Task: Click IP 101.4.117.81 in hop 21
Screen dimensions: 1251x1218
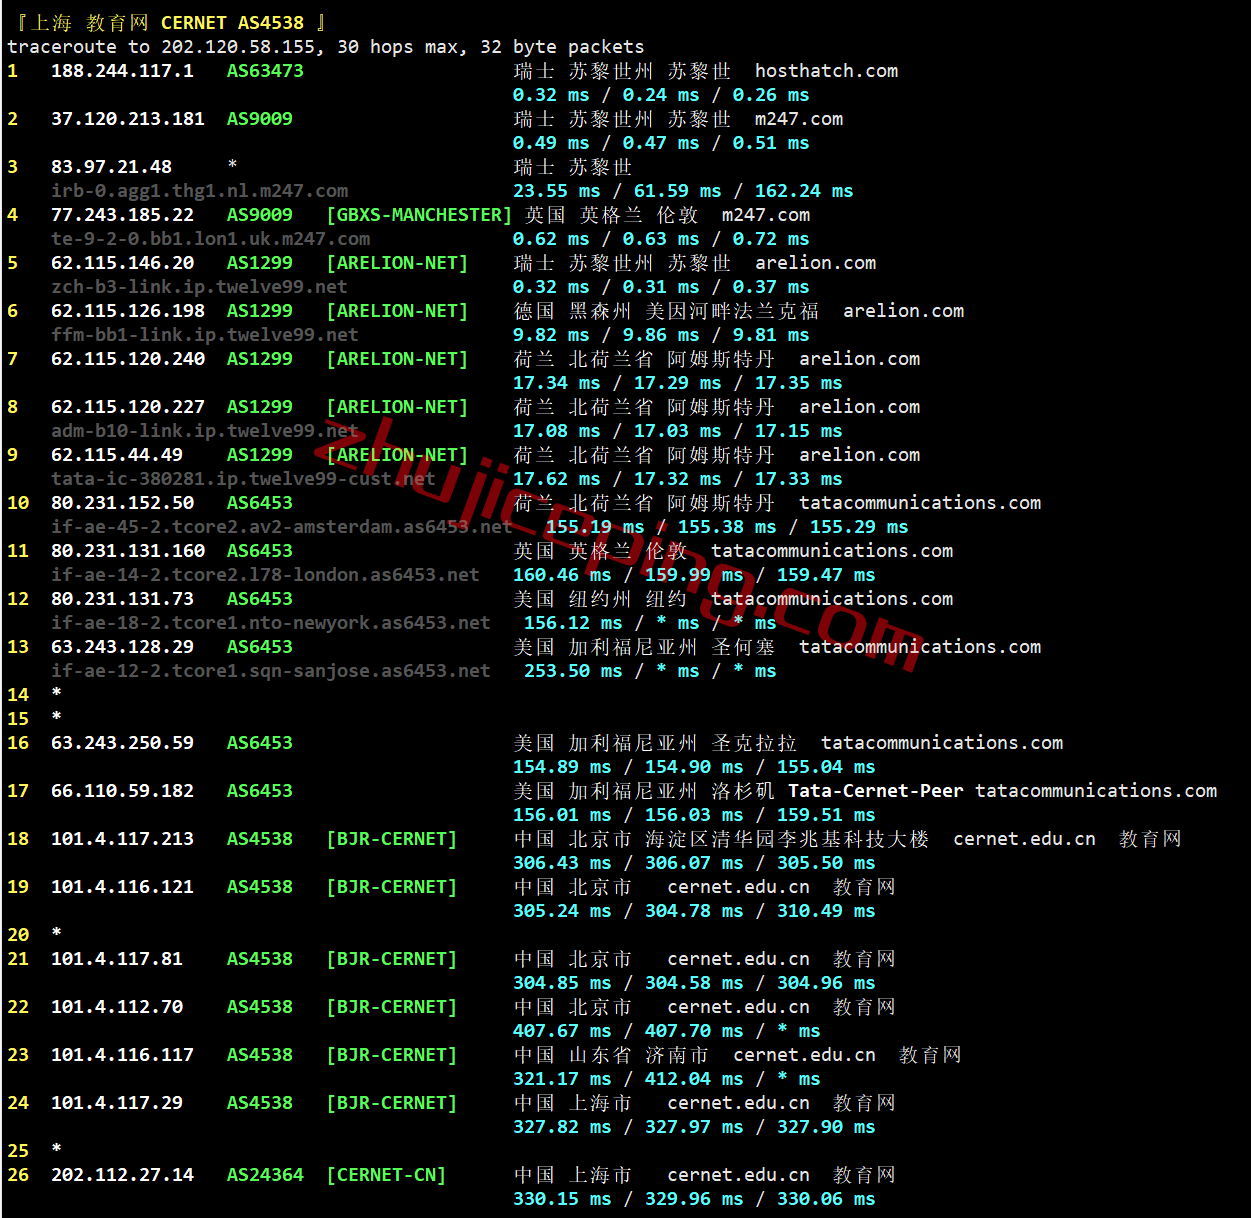Action: tap(117, 959)
